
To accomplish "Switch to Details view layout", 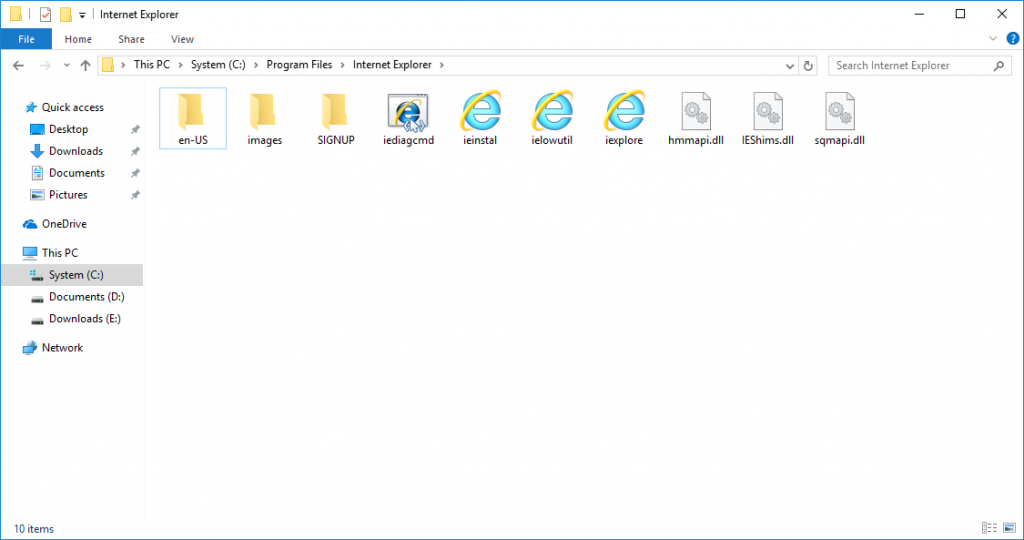I will [x=989, y=528].
